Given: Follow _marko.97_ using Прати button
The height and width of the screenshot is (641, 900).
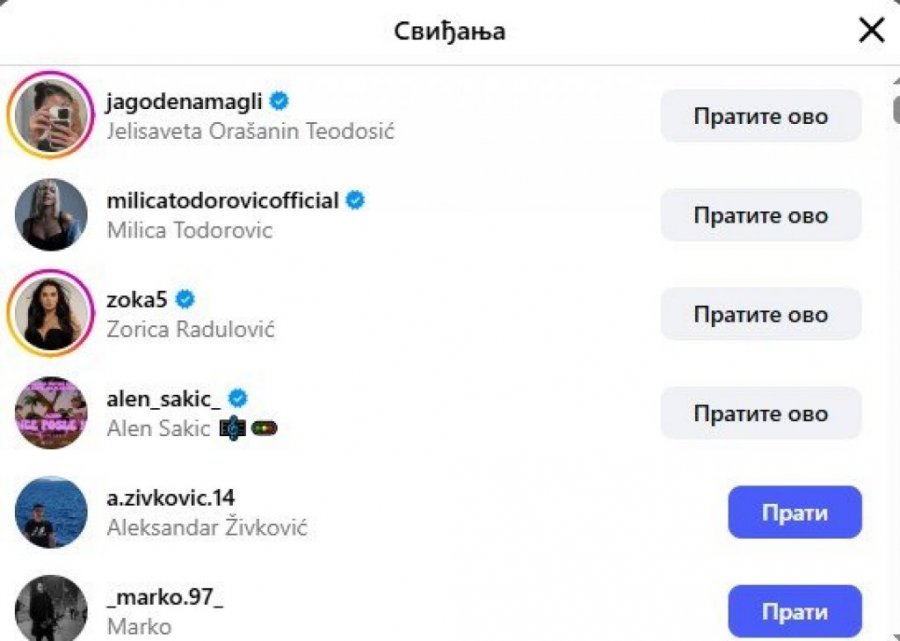Looking at the screenshot, I should [x=794, y=611].
